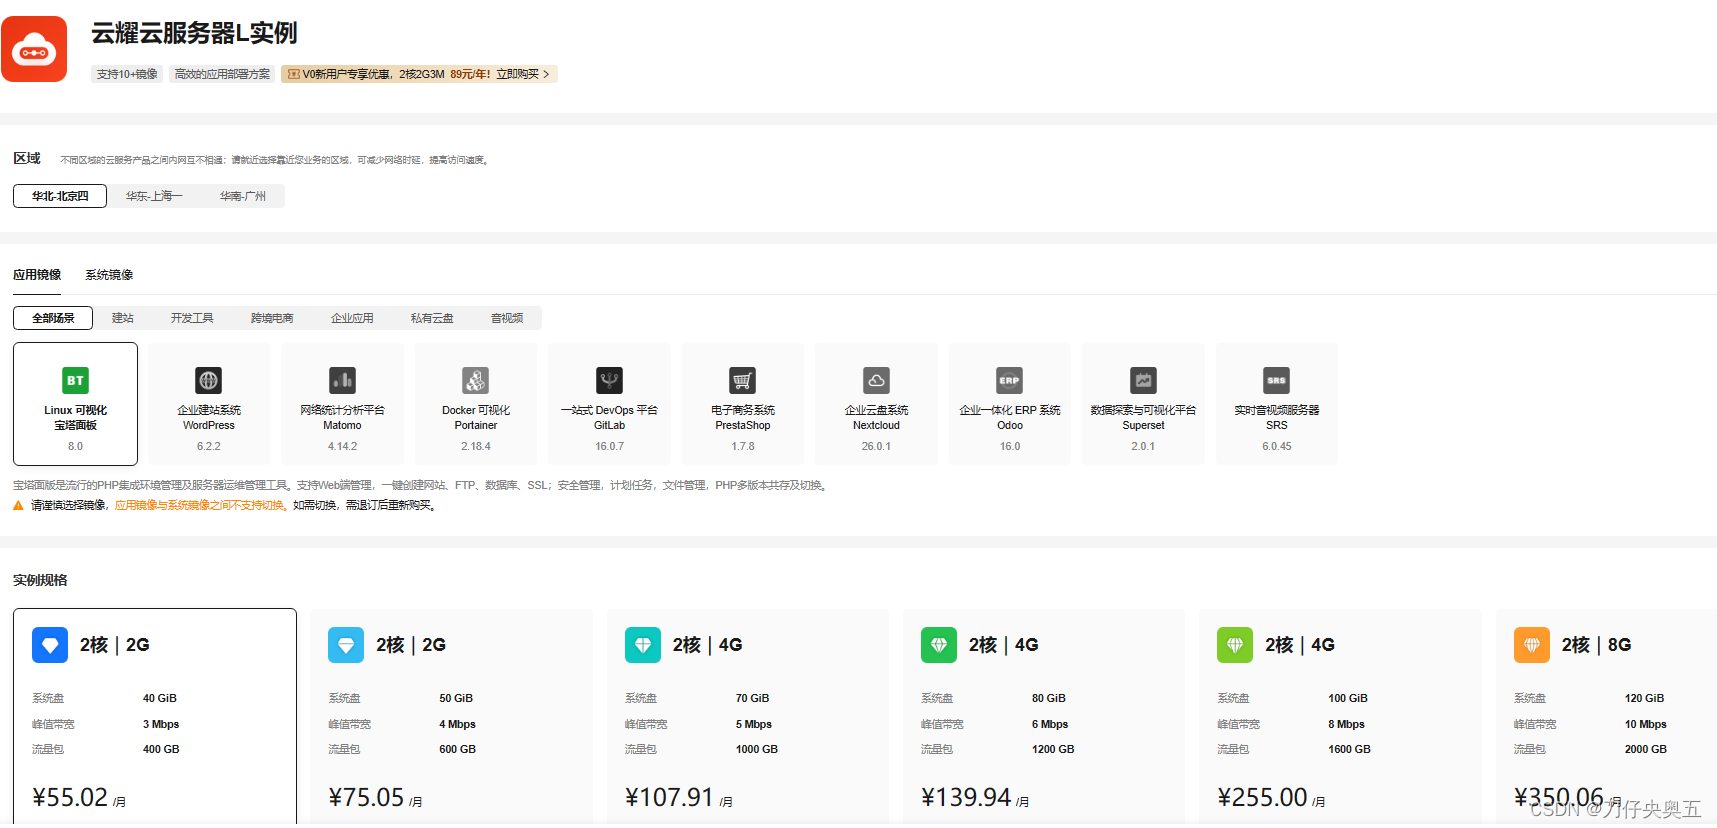Click the 1200 GB traffic package value
The image size is (1717, 828).
coord(1053,750)
